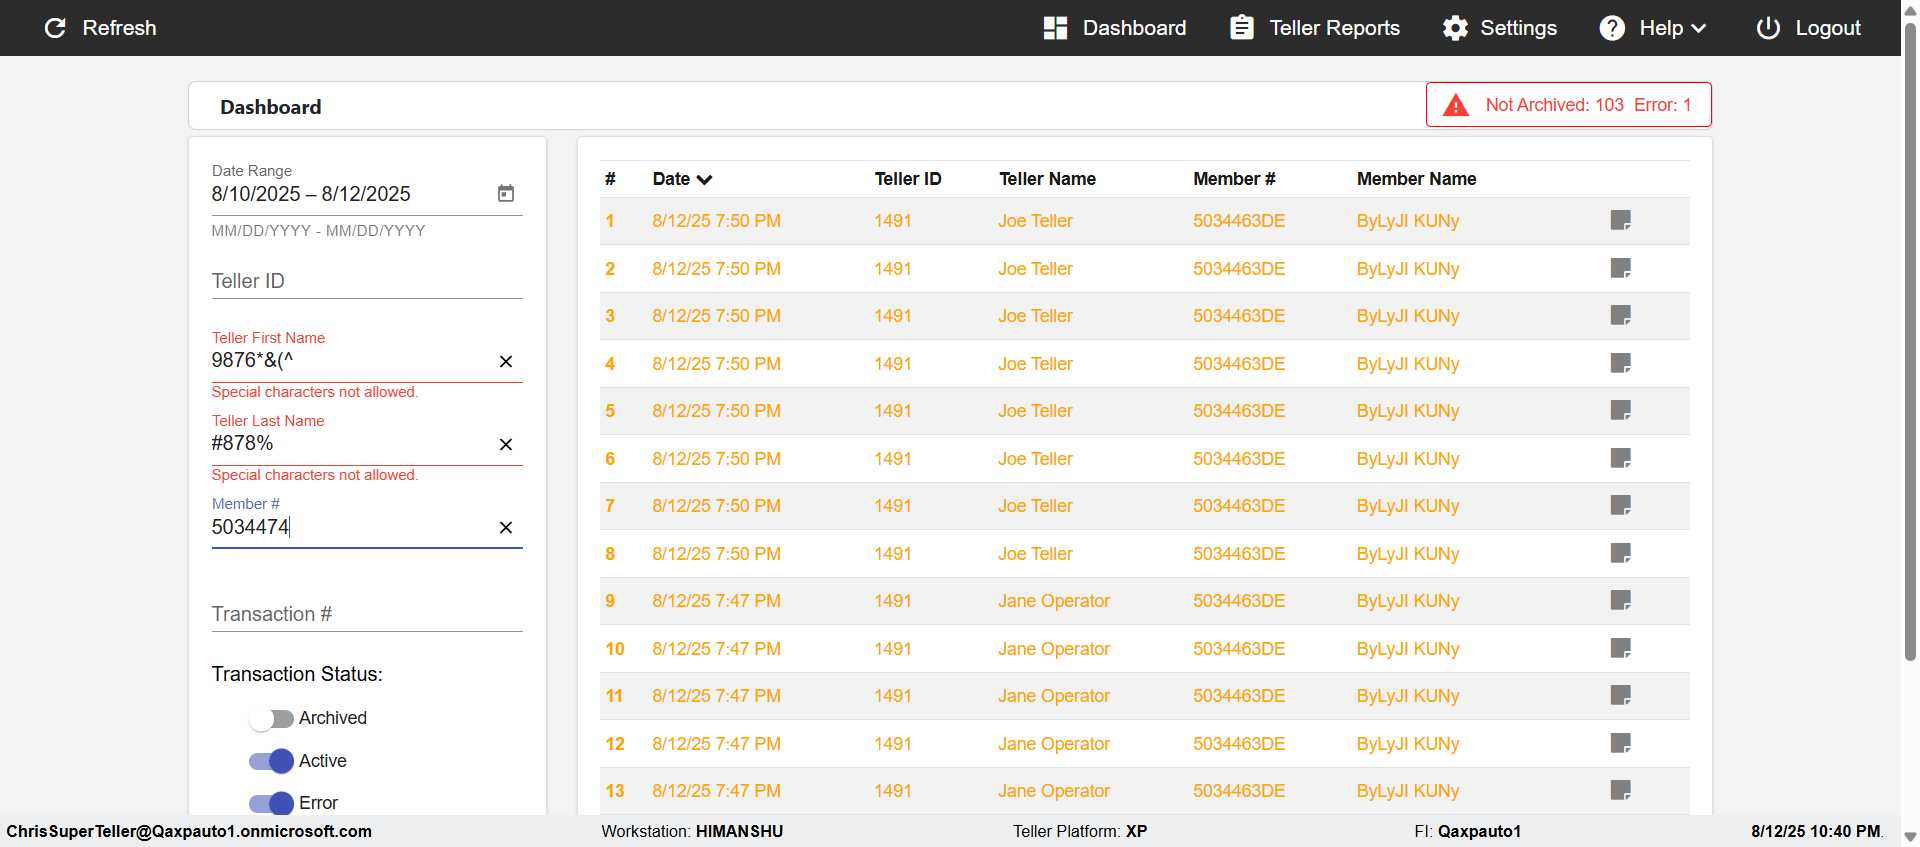Focus the Teller ID input field

point(367,281)
